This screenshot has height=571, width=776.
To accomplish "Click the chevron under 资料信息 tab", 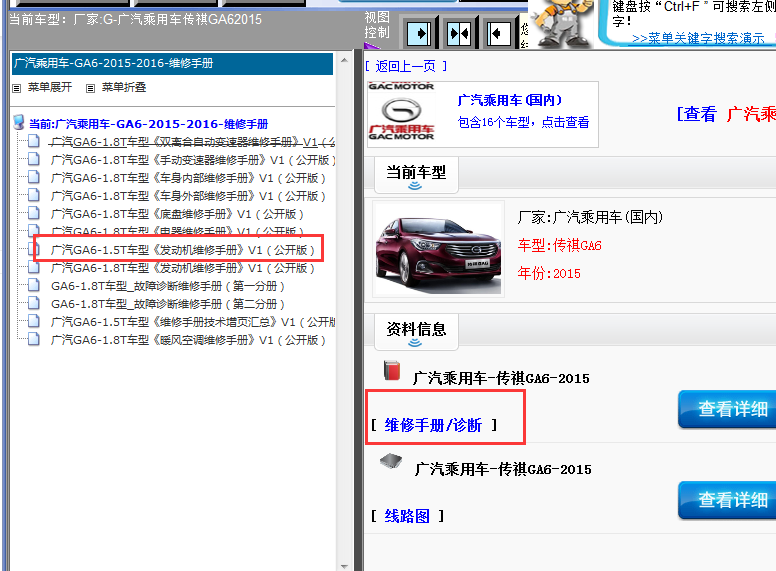I will [x=415, y=342].
